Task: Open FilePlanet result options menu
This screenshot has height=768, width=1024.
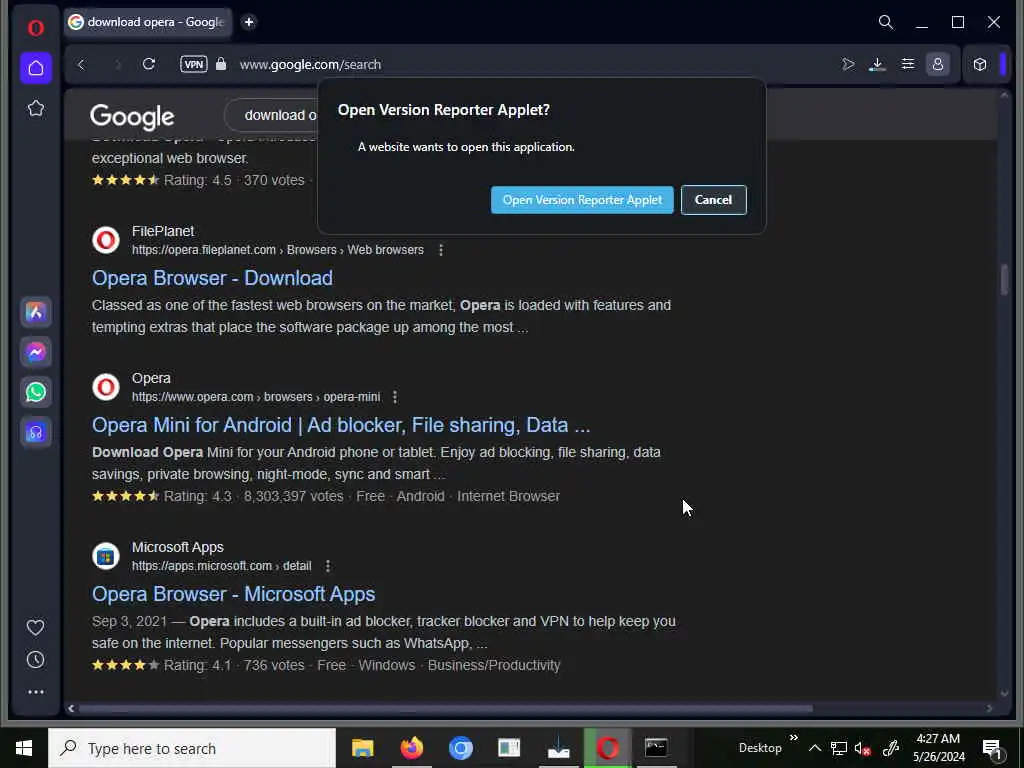Action: point(441,250)
